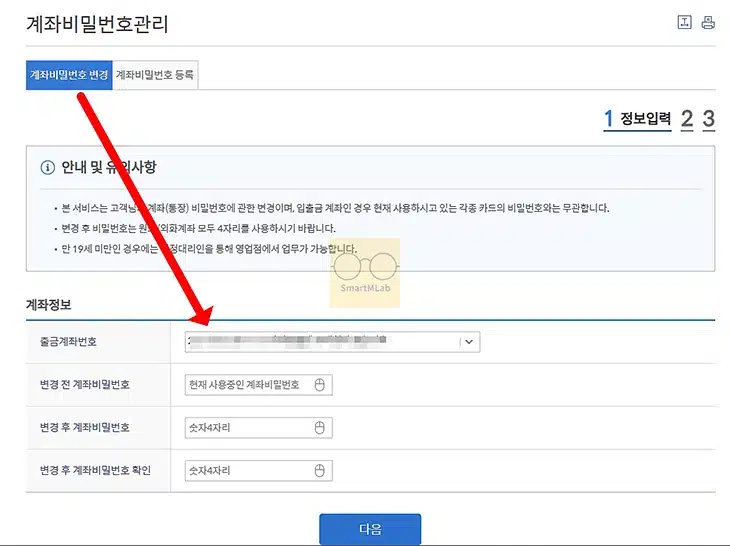Click the 계좌정보 section header
Image resolution: width=730 pixels, height=546 pixels.
(49, 304)
